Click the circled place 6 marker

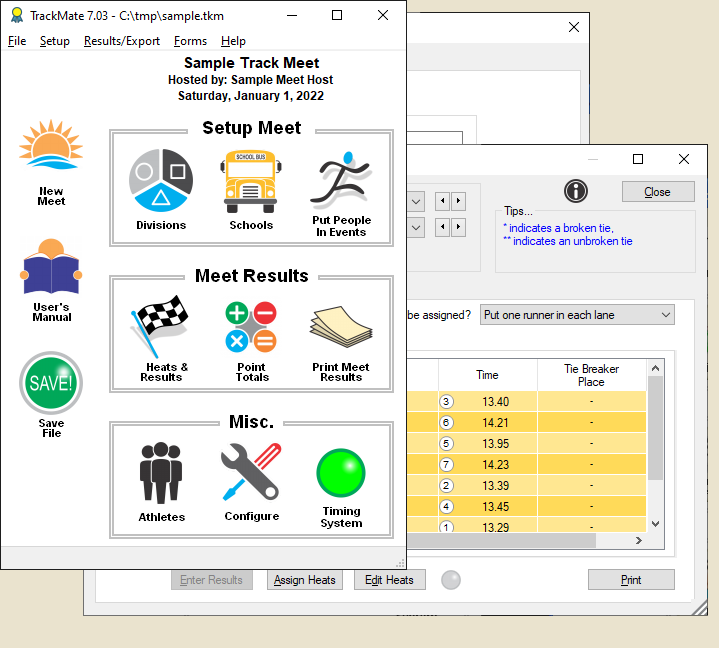pyautogui.click(x=446, y=422)
